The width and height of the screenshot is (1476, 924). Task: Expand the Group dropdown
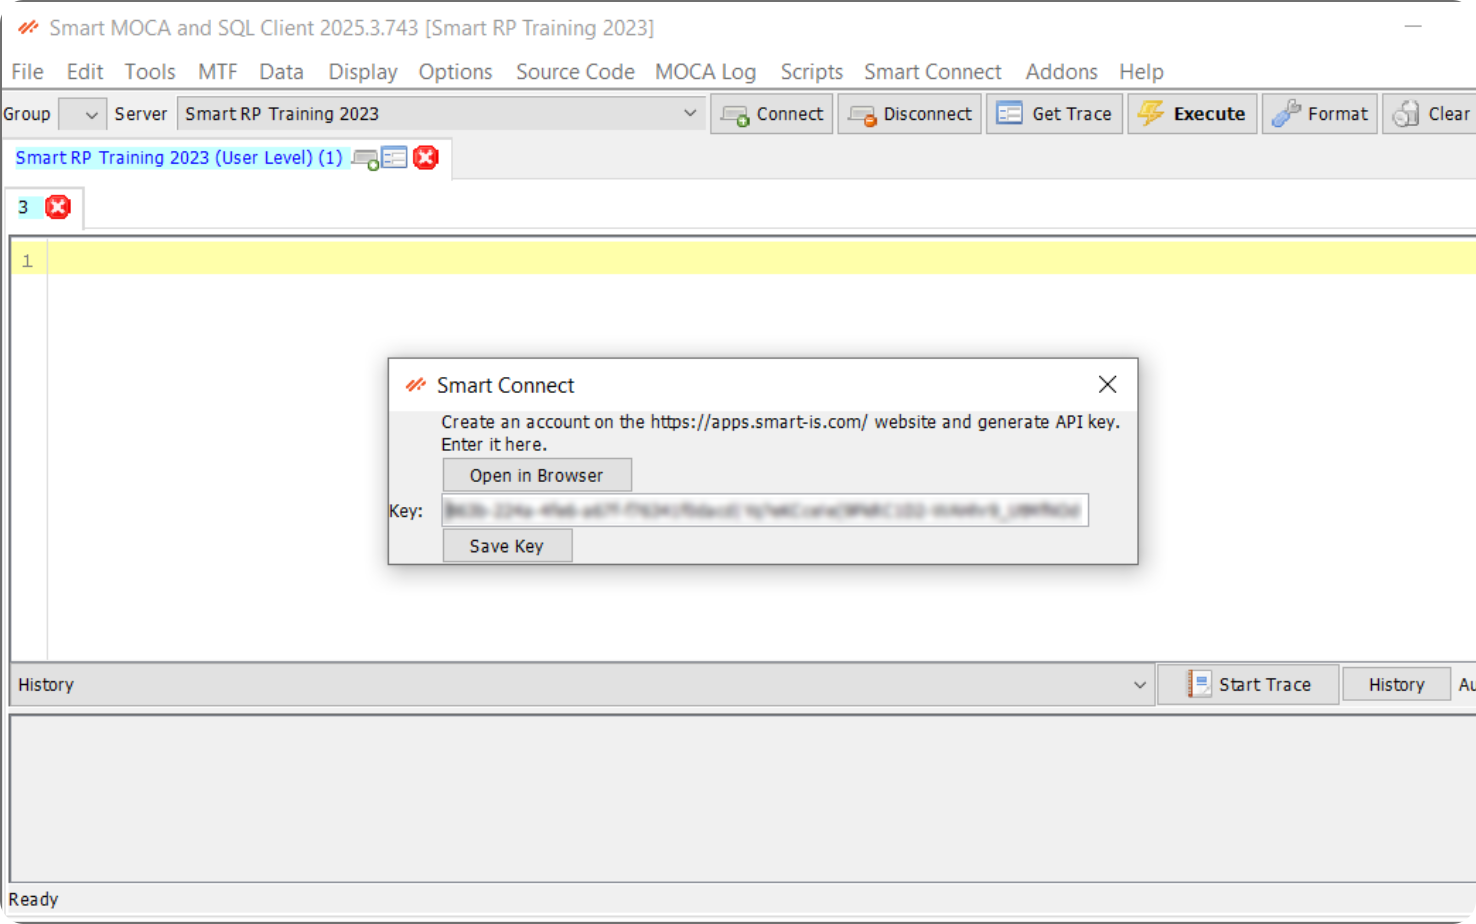[x=82, y=113]
